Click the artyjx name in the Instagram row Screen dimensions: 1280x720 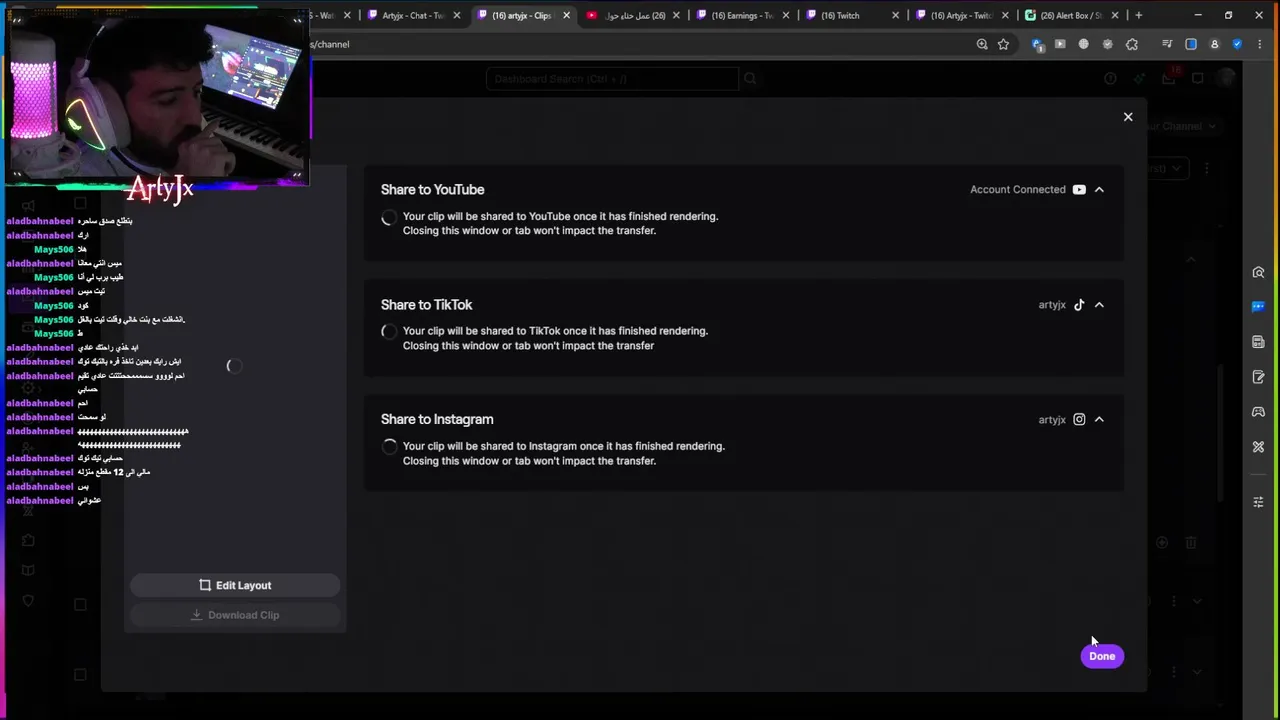click(1052, 420)
